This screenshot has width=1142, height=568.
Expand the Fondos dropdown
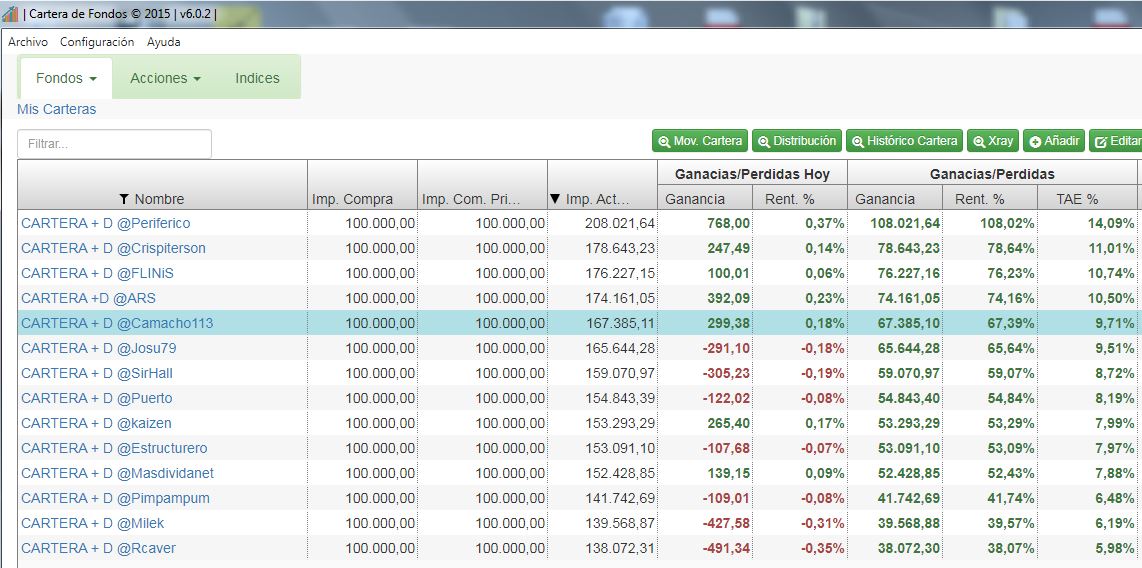66,78
